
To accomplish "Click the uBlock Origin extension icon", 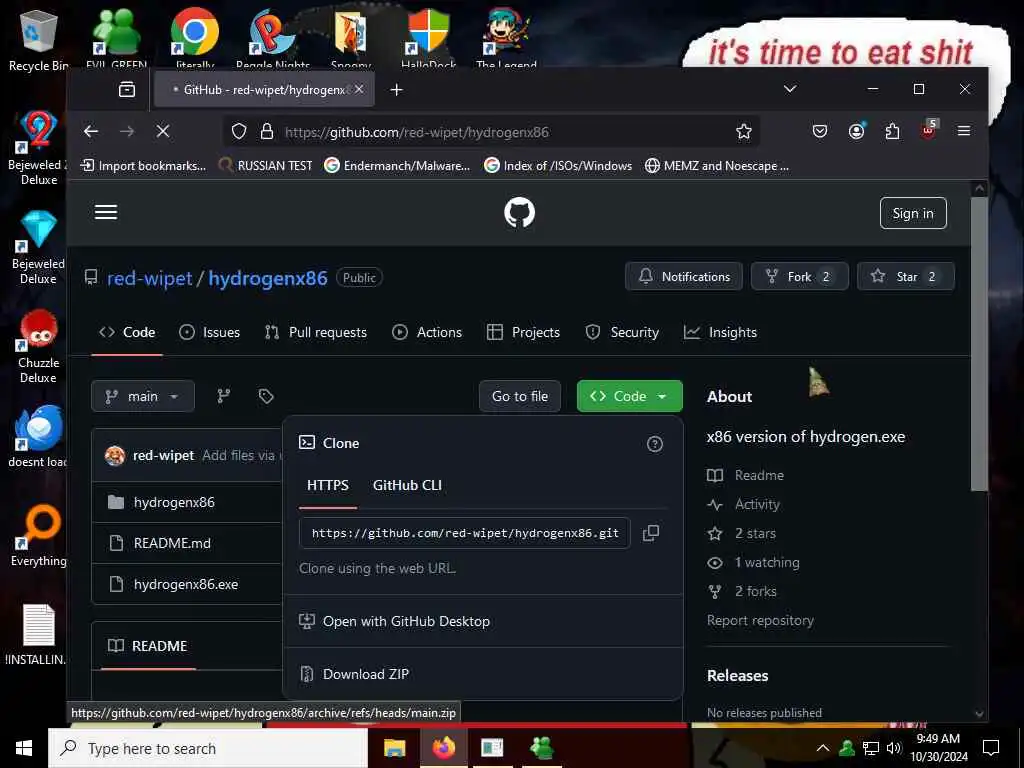I will point(928,131).
